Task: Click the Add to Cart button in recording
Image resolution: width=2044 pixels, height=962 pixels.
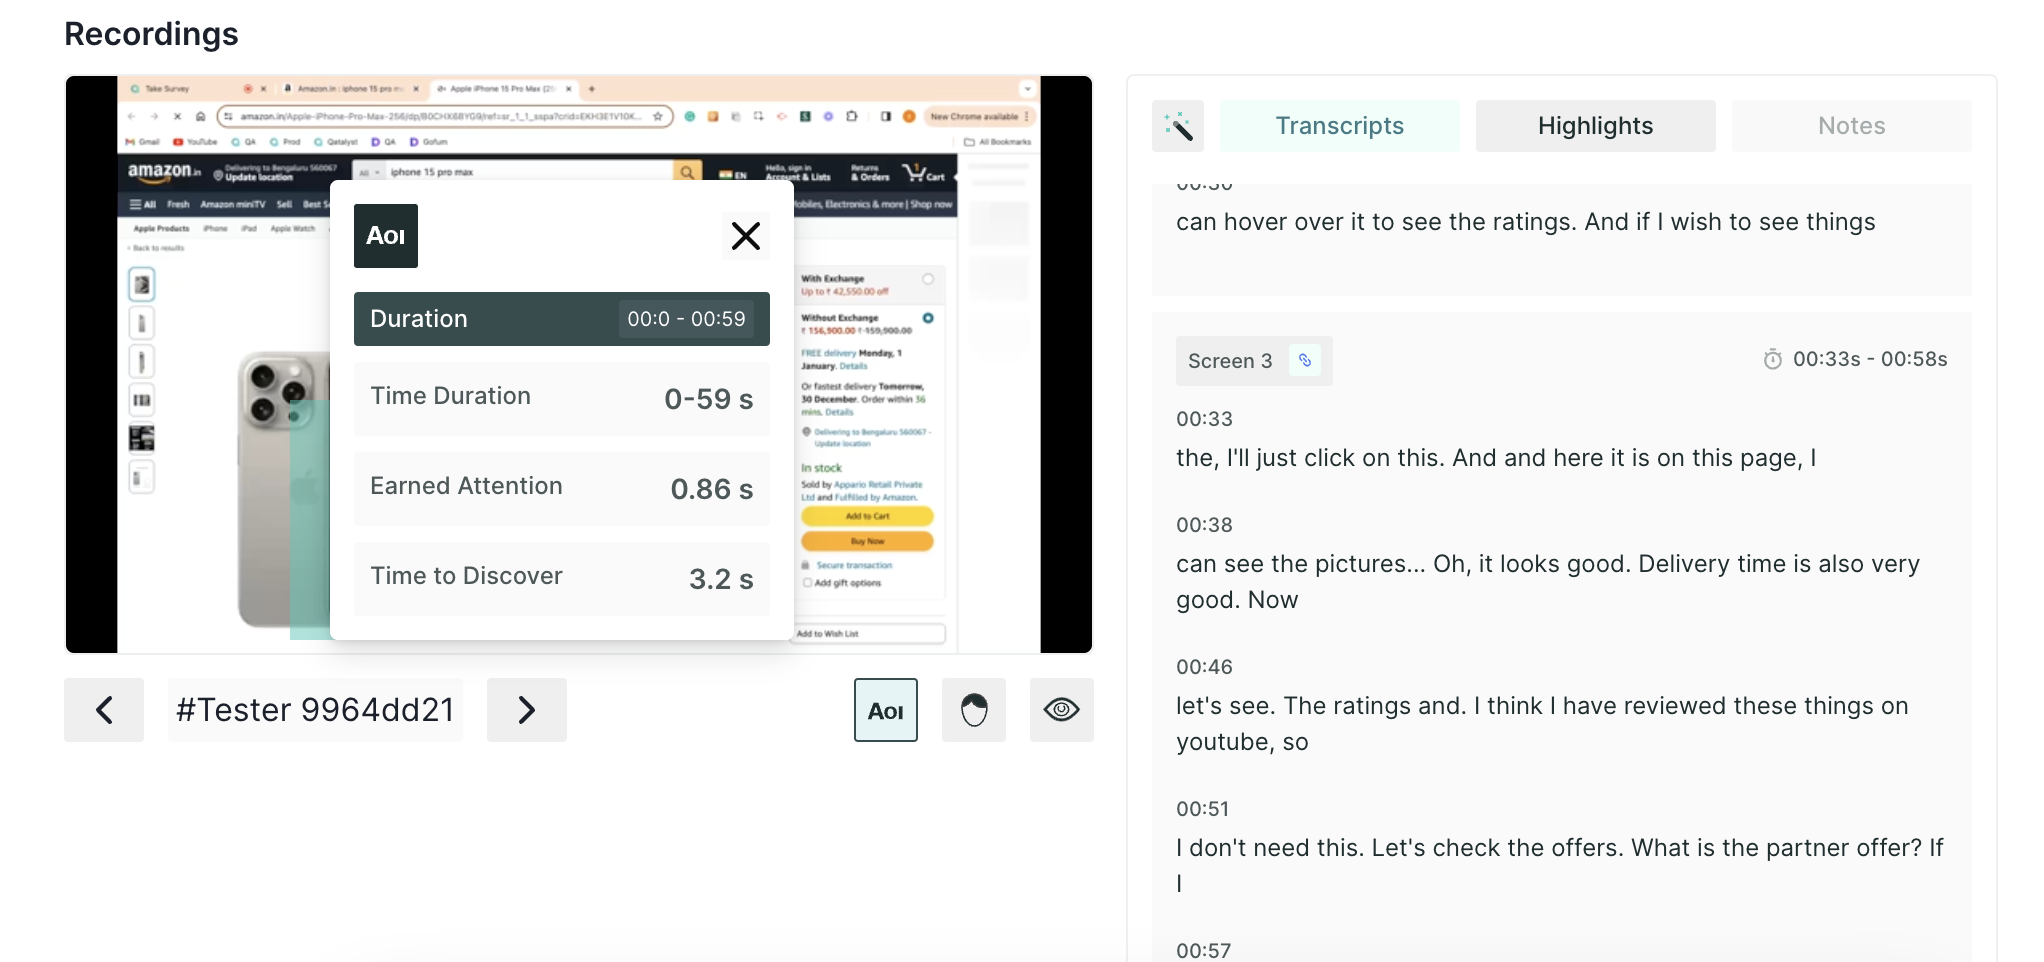Action: coord(867,516)
